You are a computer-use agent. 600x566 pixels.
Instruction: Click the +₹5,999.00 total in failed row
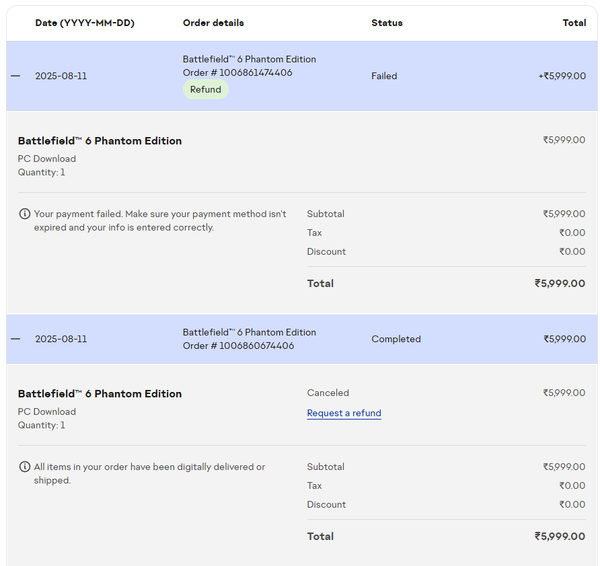click(561, 76)
